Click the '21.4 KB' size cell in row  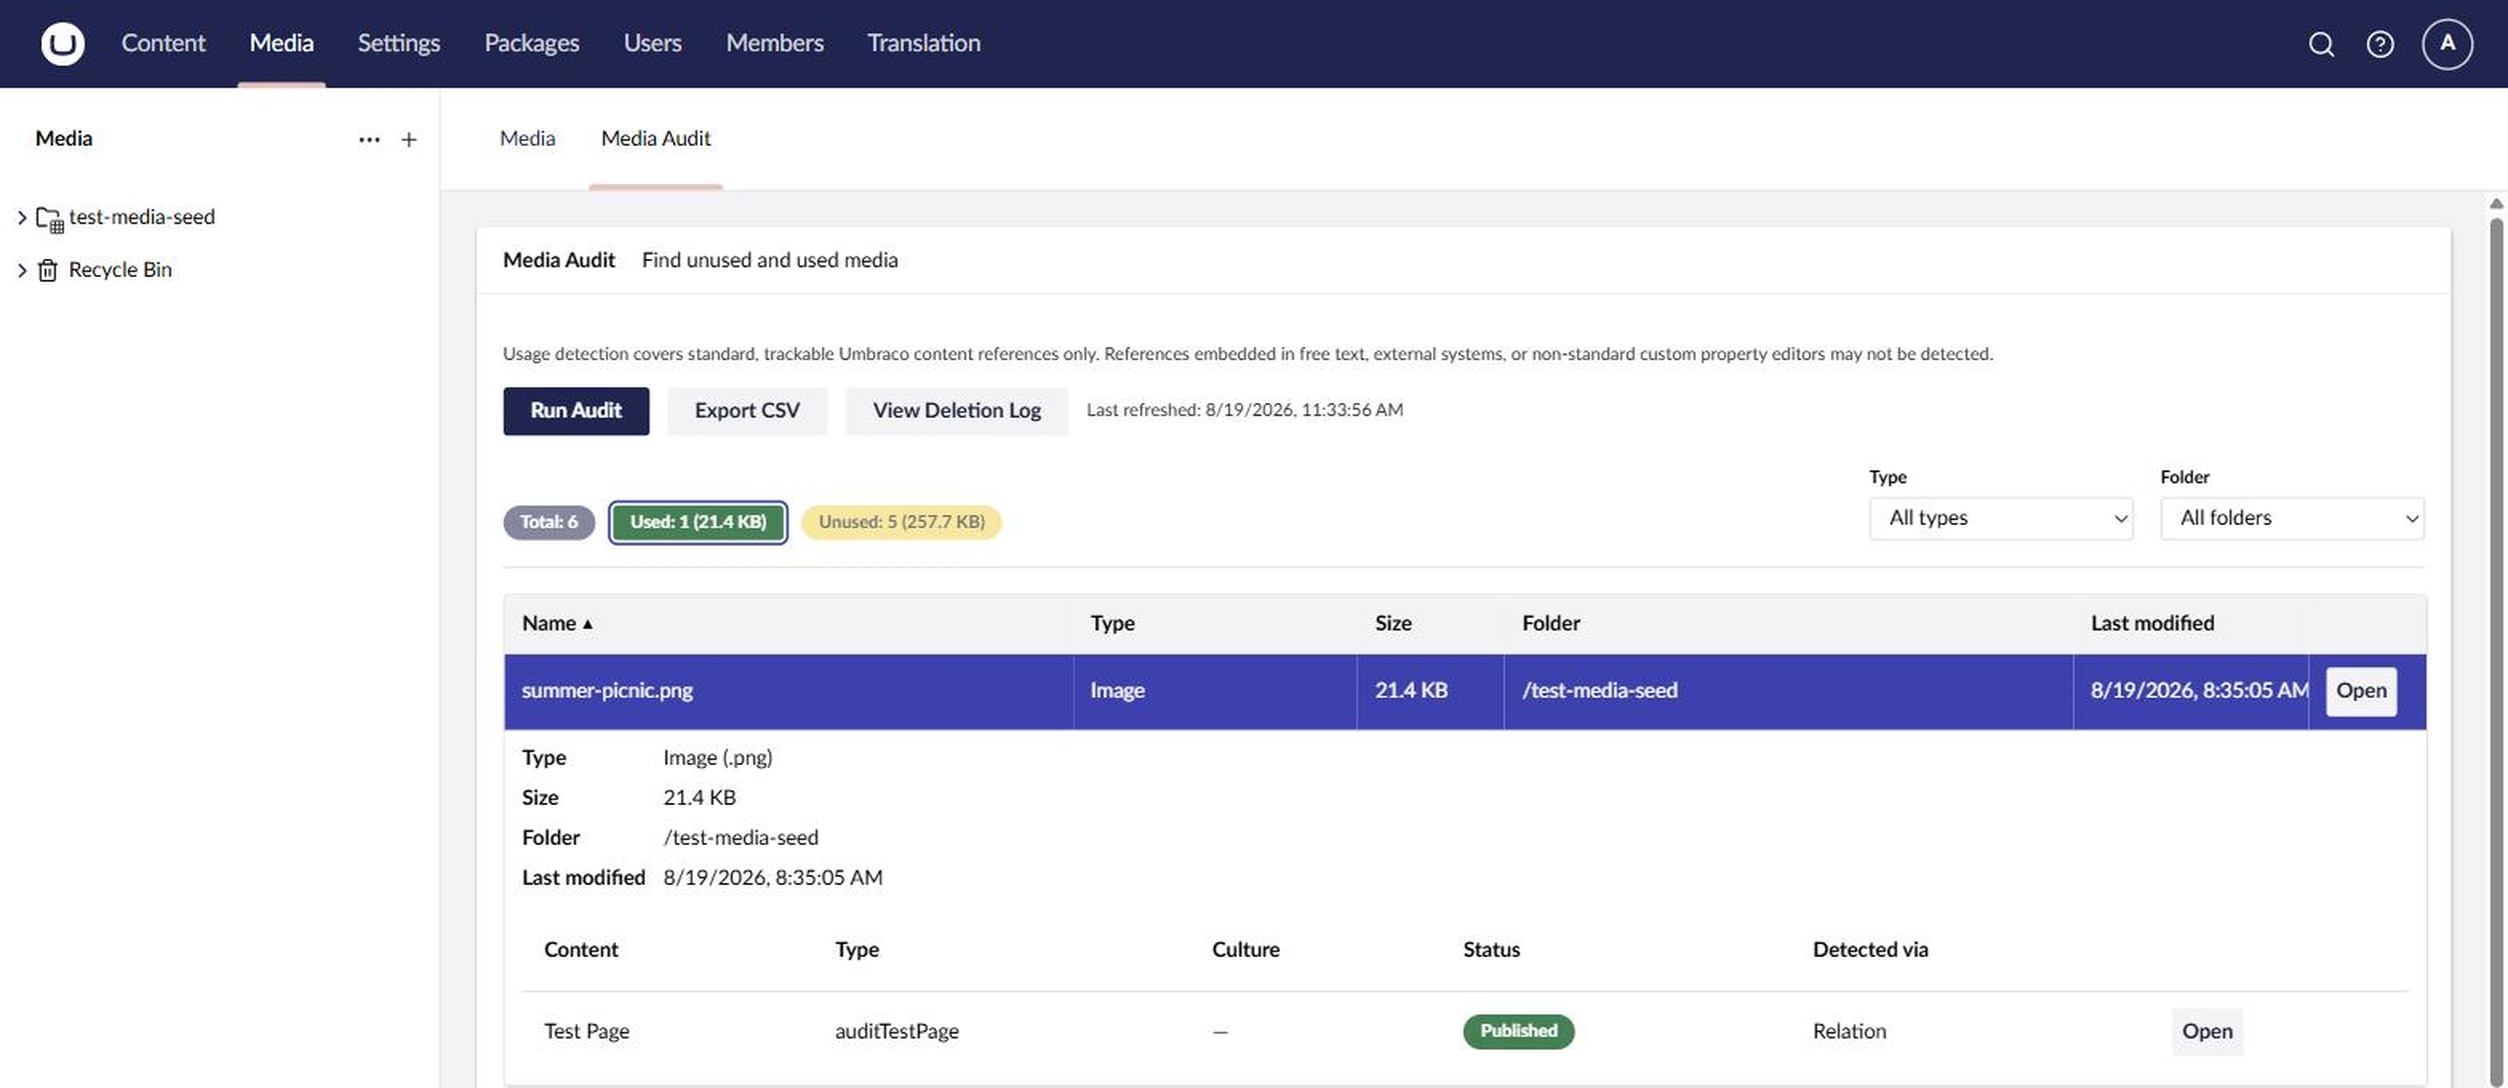1410,691
